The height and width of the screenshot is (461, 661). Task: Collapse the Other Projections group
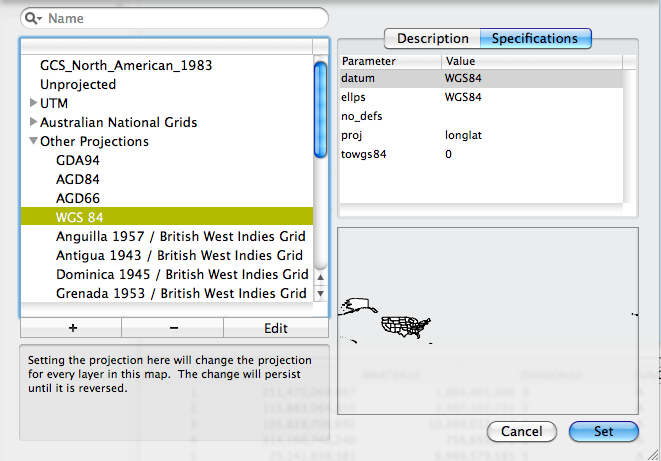(x=34, y=141)
